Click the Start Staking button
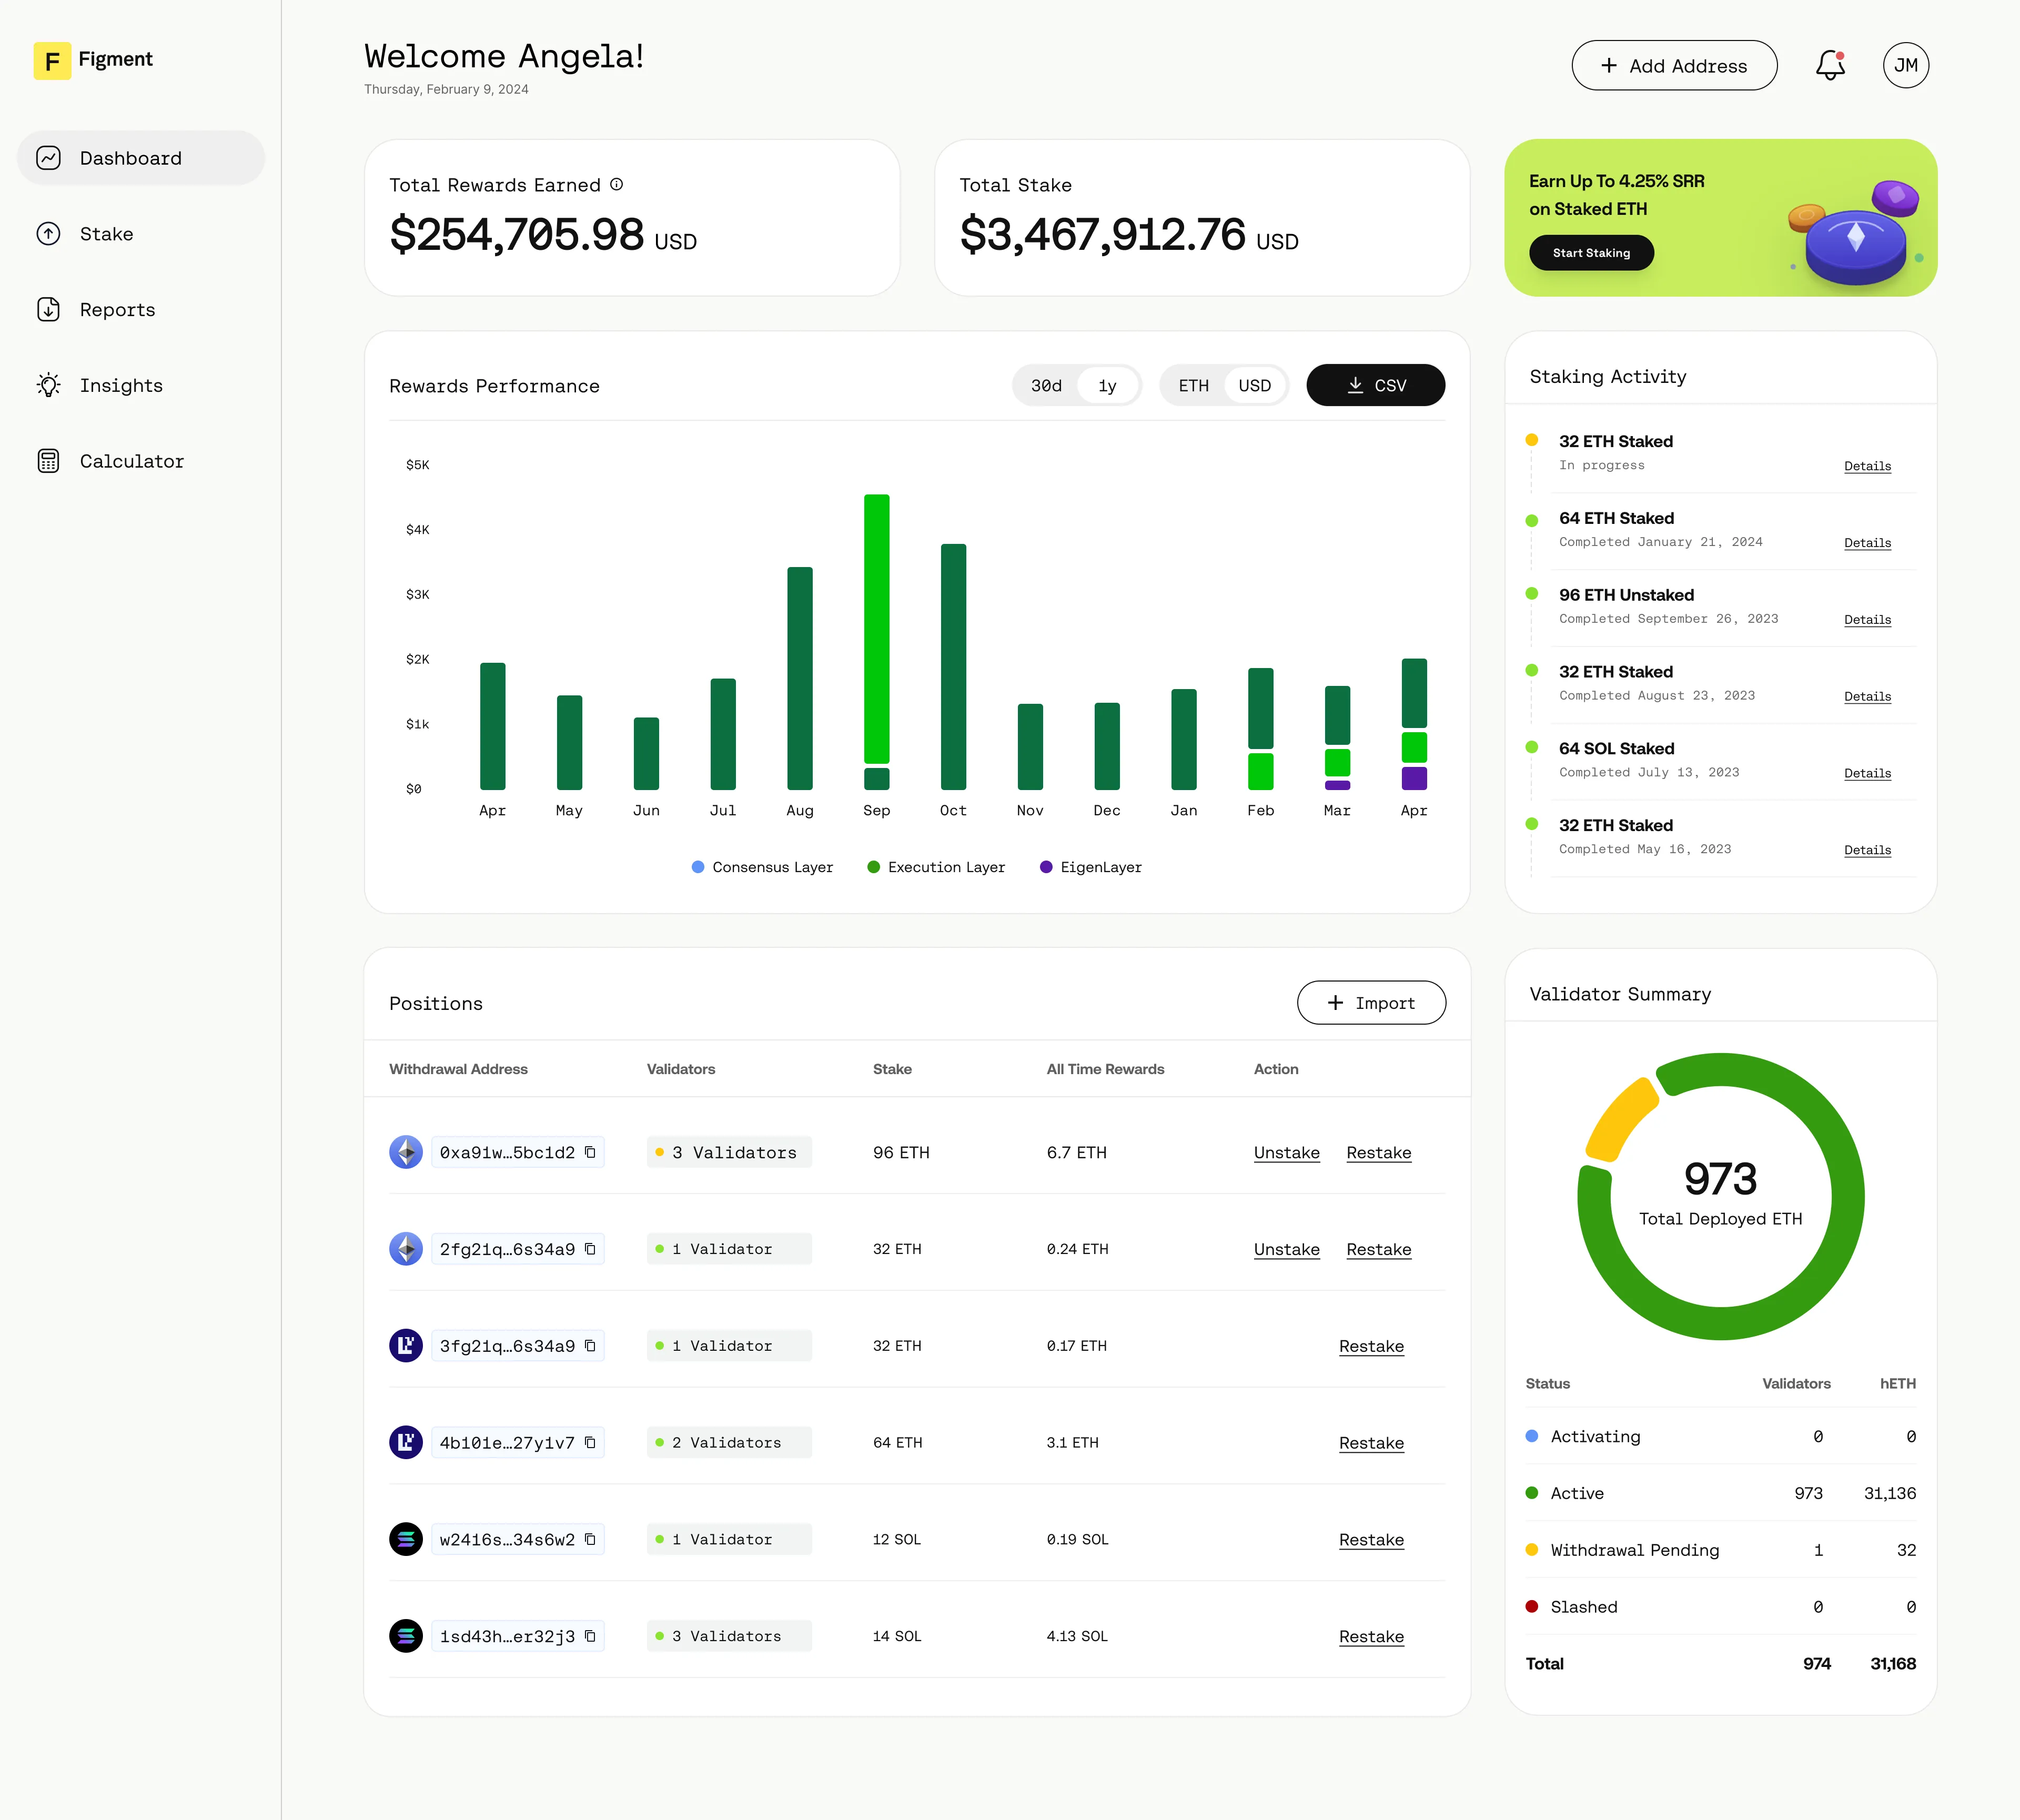The image size is (2020, 1820). (1591, 253)
